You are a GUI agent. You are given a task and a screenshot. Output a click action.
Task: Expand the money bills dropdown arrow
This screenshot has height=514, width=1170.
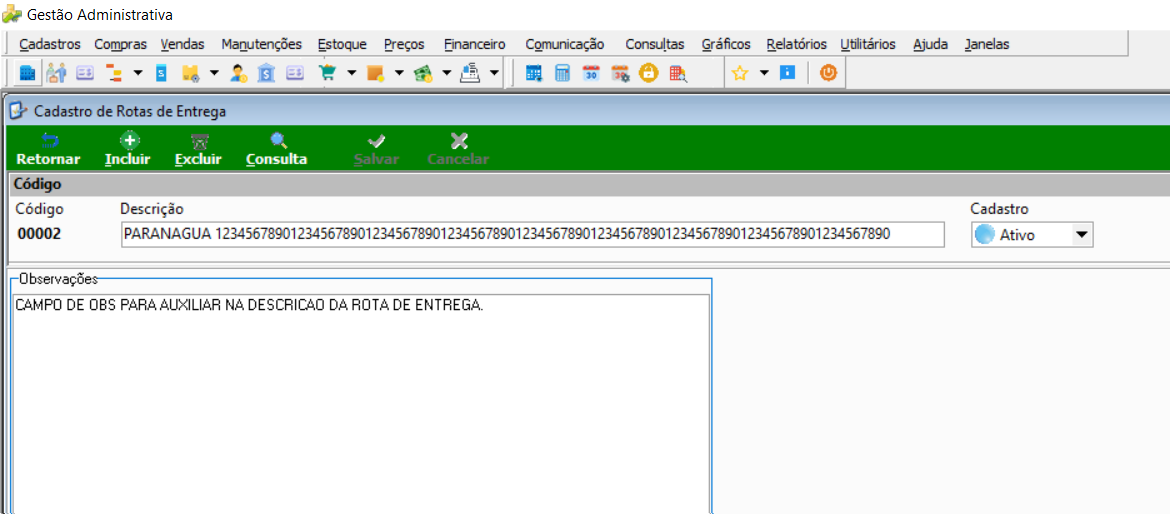[x=447, y=73]
